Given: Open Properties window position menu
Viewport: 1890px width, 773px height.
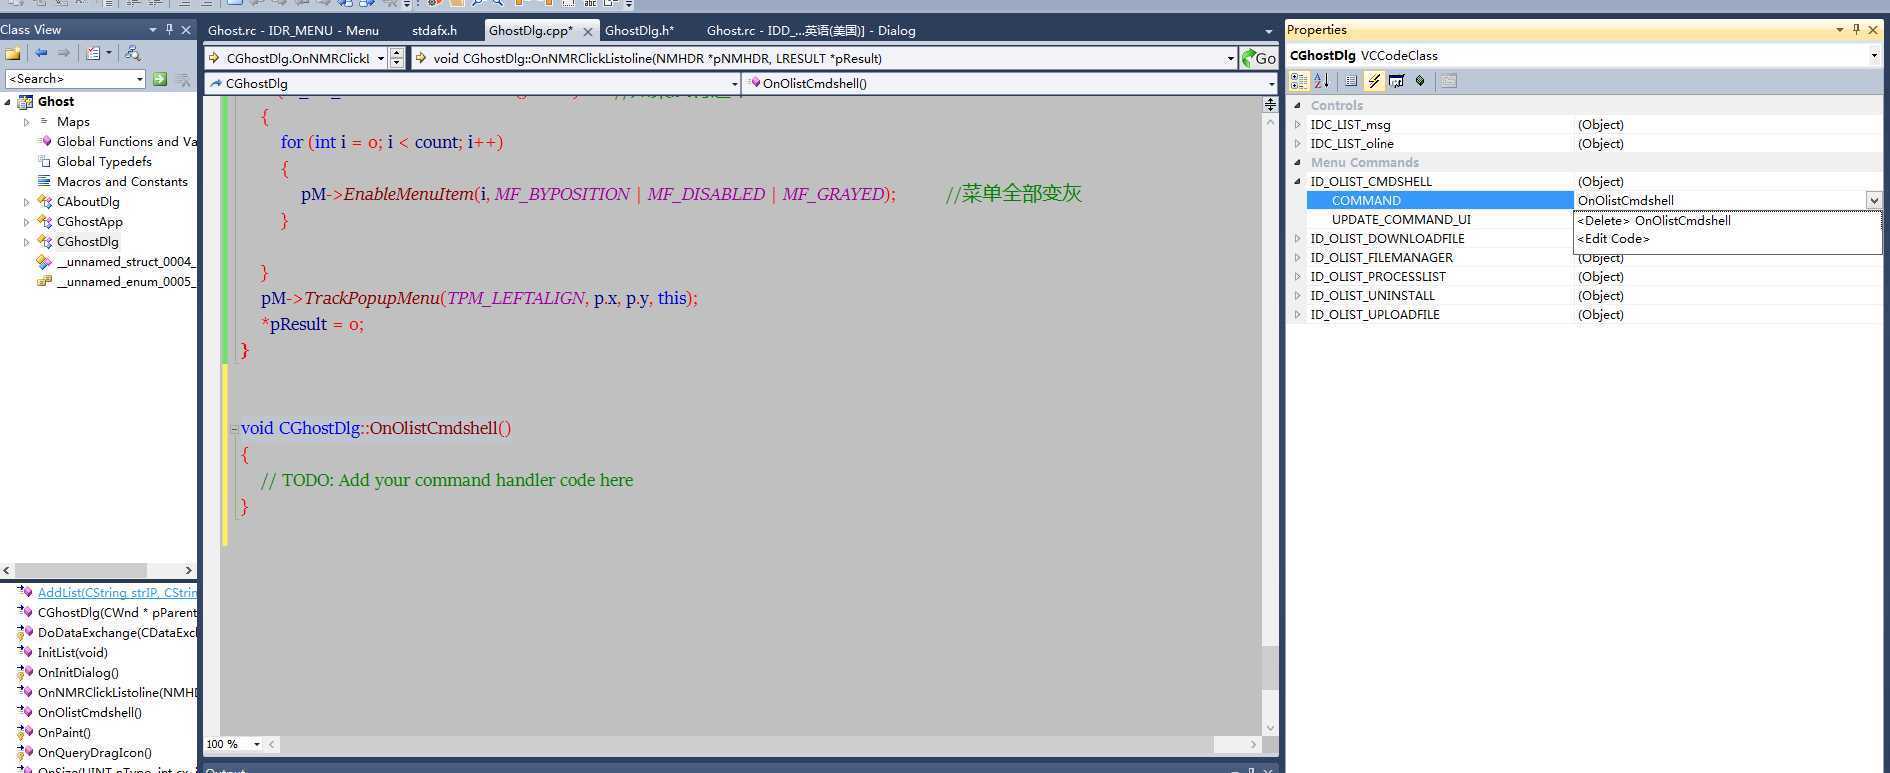Looking at the screenshot, I should click(1840, 30).
